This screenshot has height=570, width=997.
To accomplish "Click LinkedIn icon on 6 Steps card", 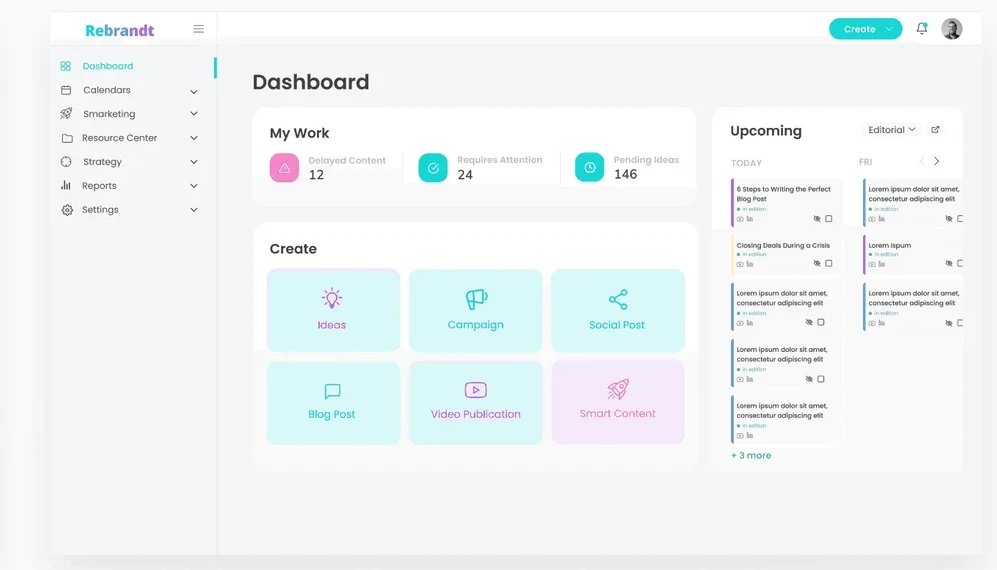I will coord(750,219).
